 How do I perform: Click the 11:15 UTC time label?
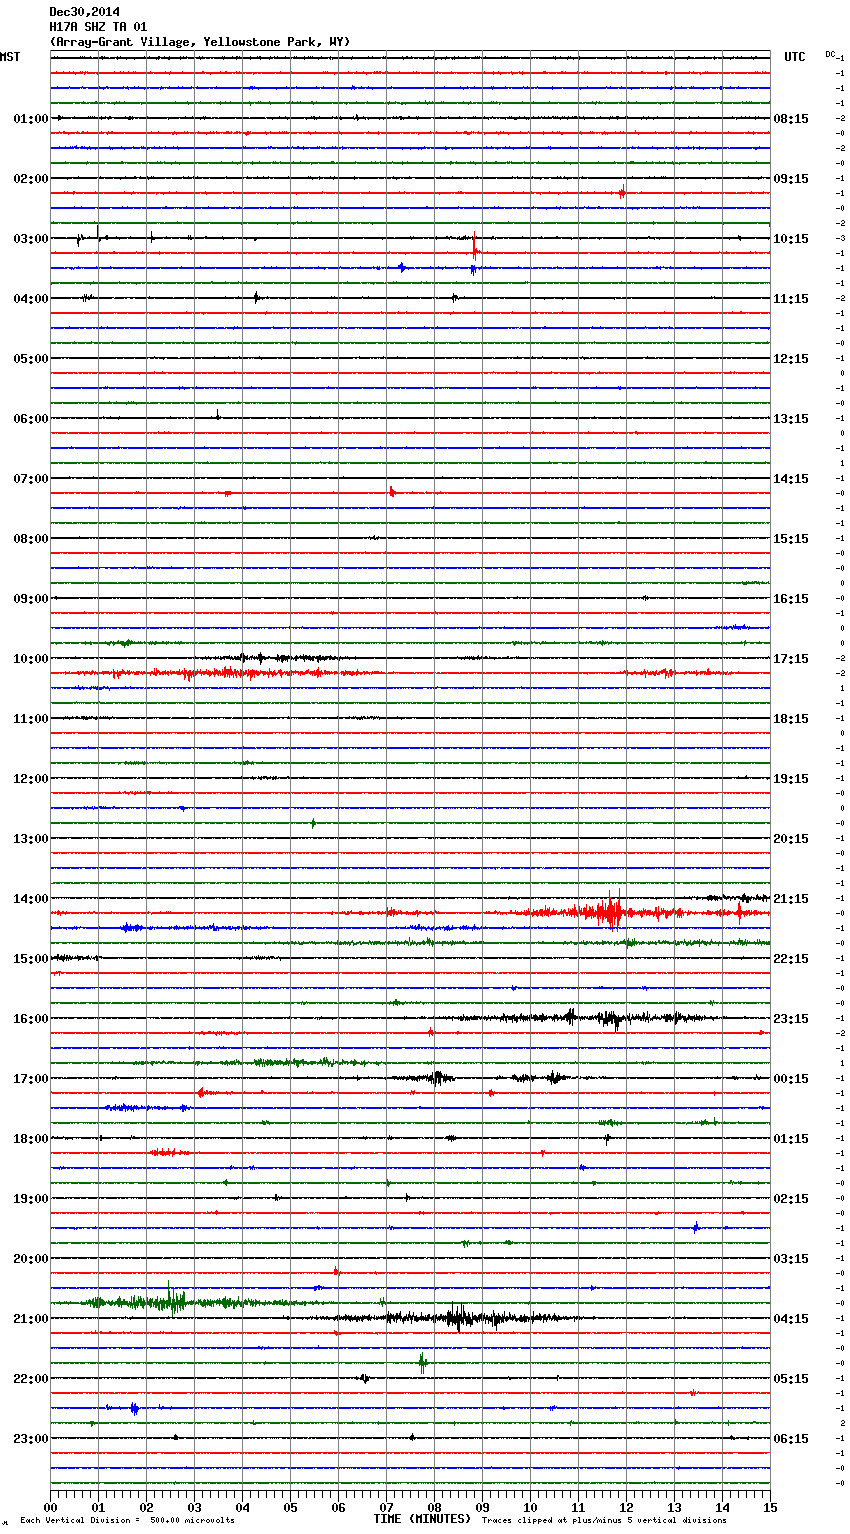click(x=791, y=299)
